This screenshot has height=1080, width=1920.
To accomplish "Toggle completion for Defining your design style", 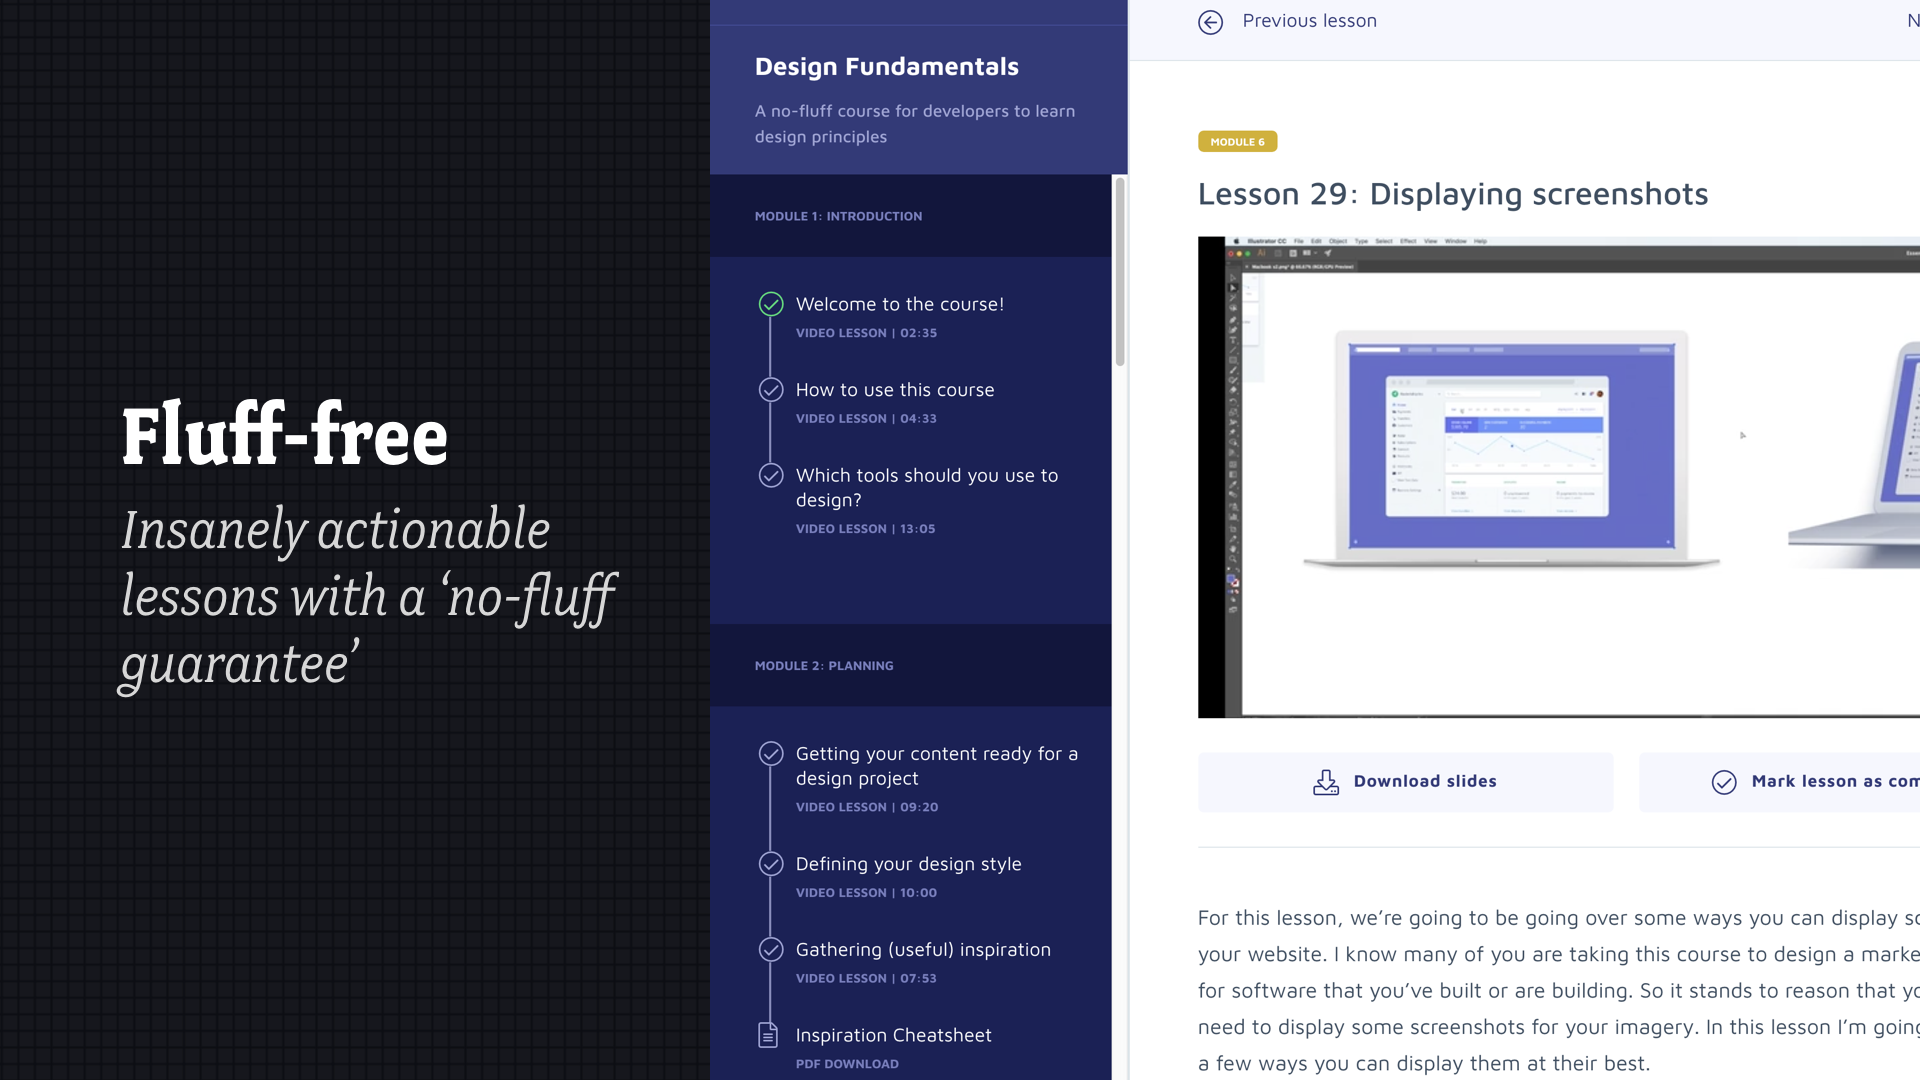I will pos(770,863).
